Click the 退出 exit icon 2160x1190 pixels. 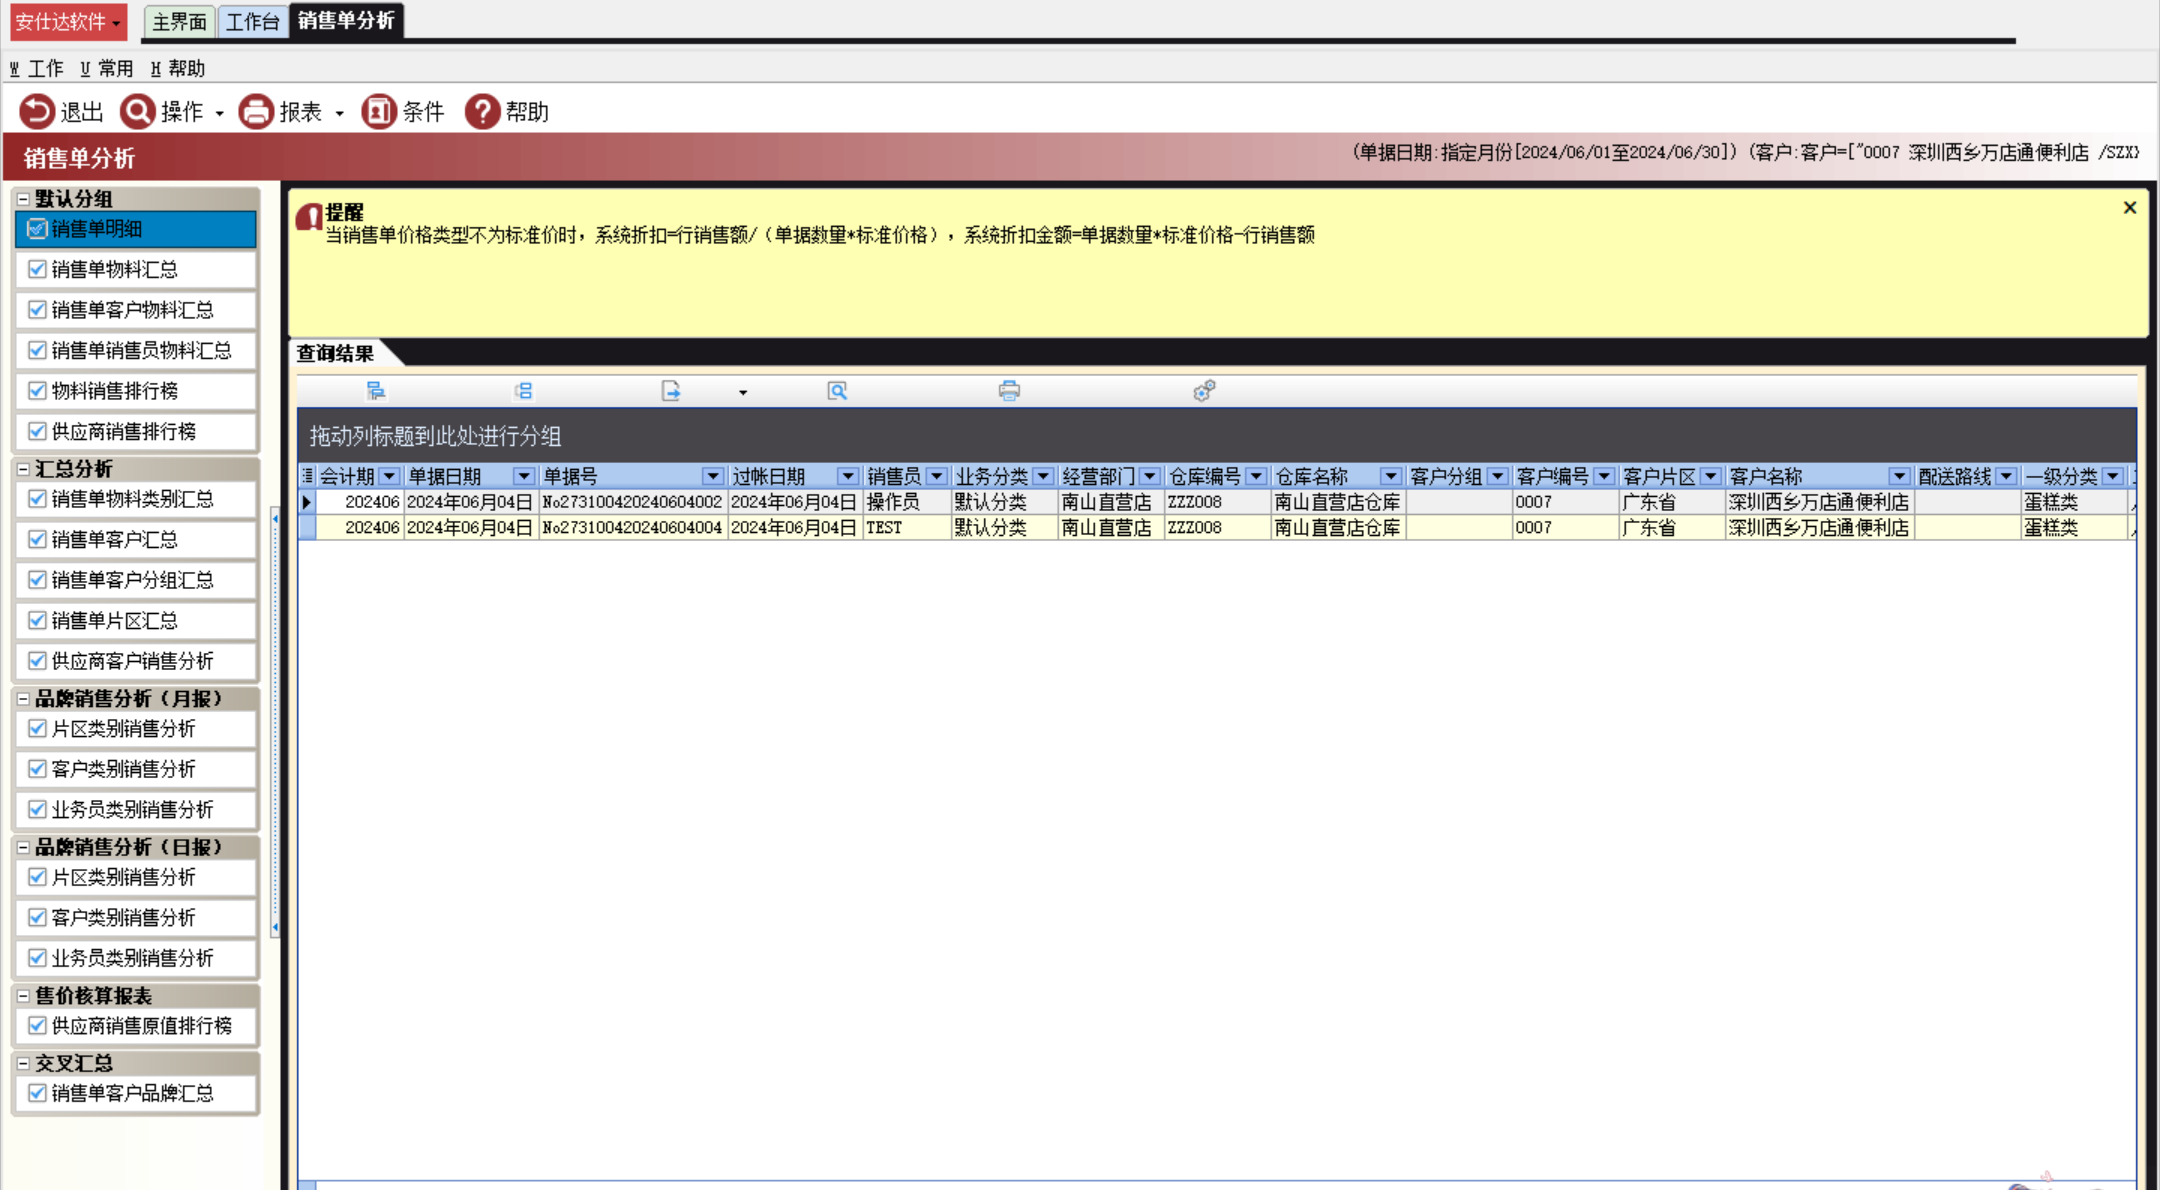pyautogui.click(x=37, y=111)
